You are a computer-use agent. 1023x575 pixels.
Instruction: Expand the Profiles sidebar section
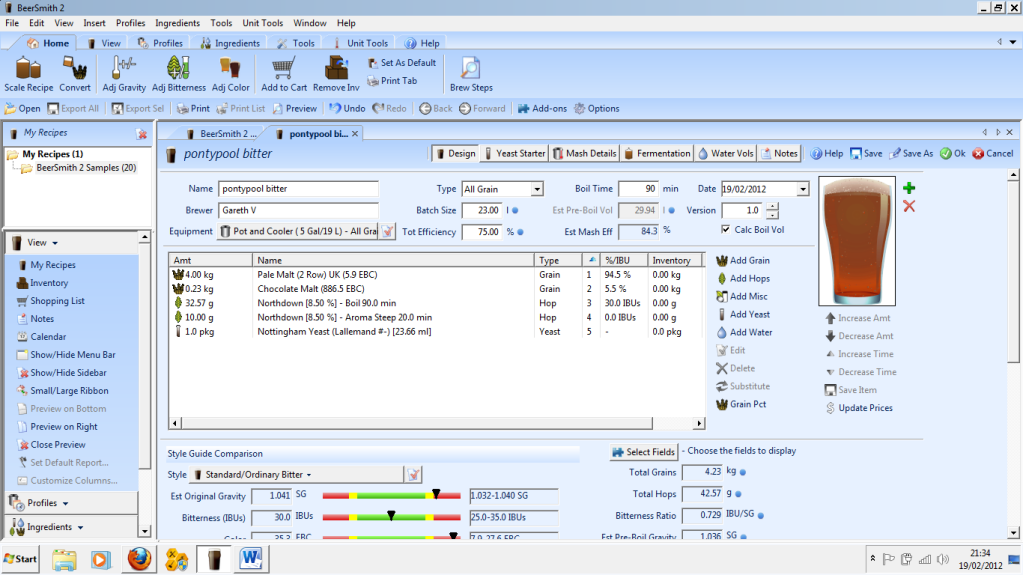65,503
